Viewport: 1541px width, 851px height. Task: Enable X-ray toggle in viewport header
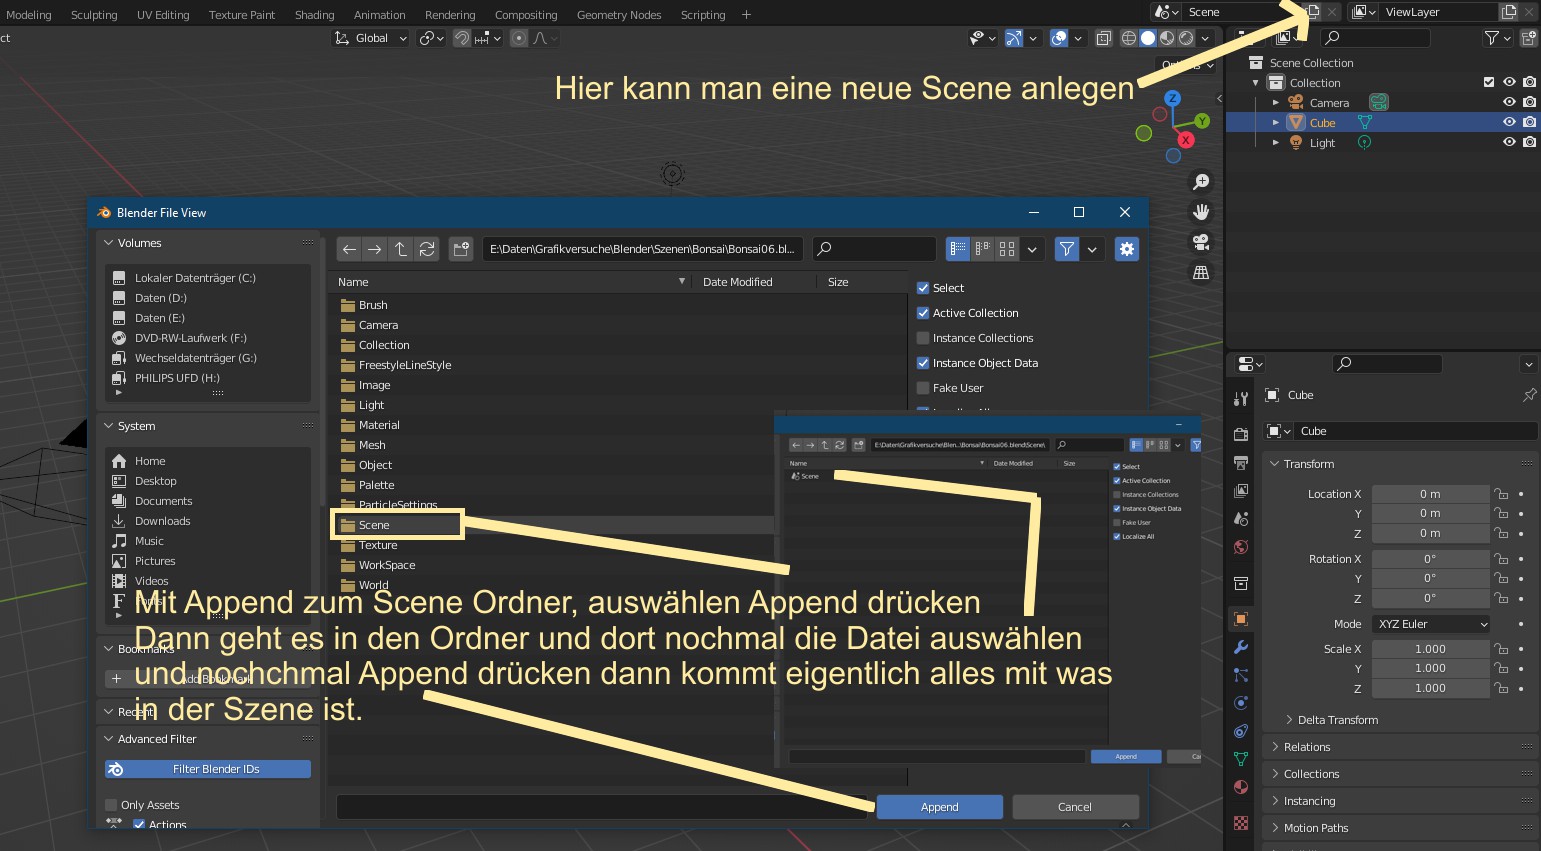tap(1103, 38)
